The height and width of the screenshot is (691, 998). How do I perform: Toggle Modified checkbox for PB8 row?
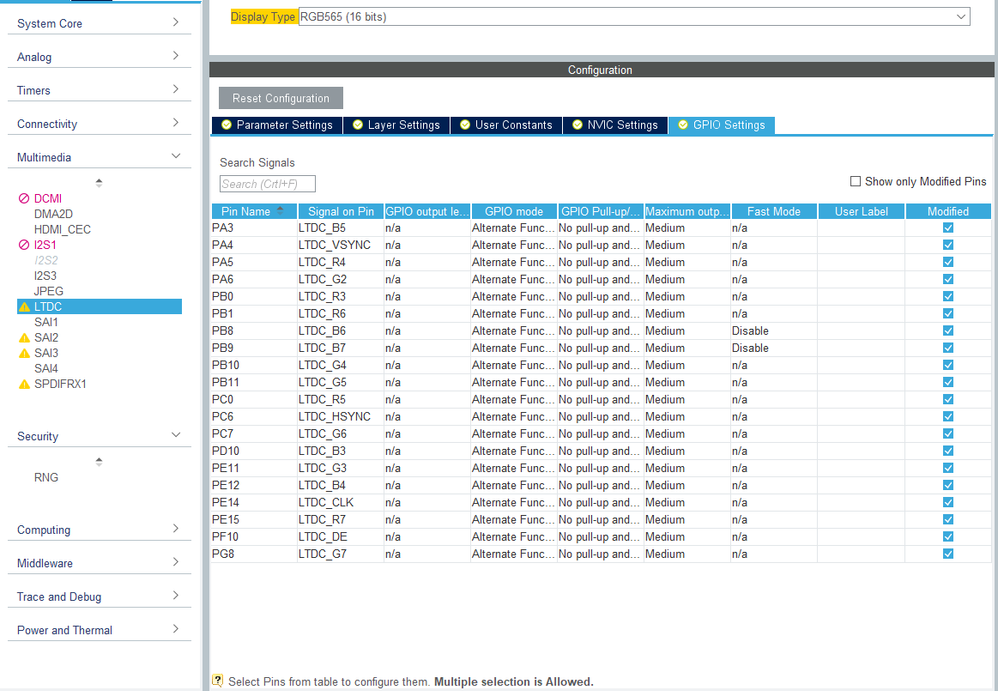[x=948, y=331]
